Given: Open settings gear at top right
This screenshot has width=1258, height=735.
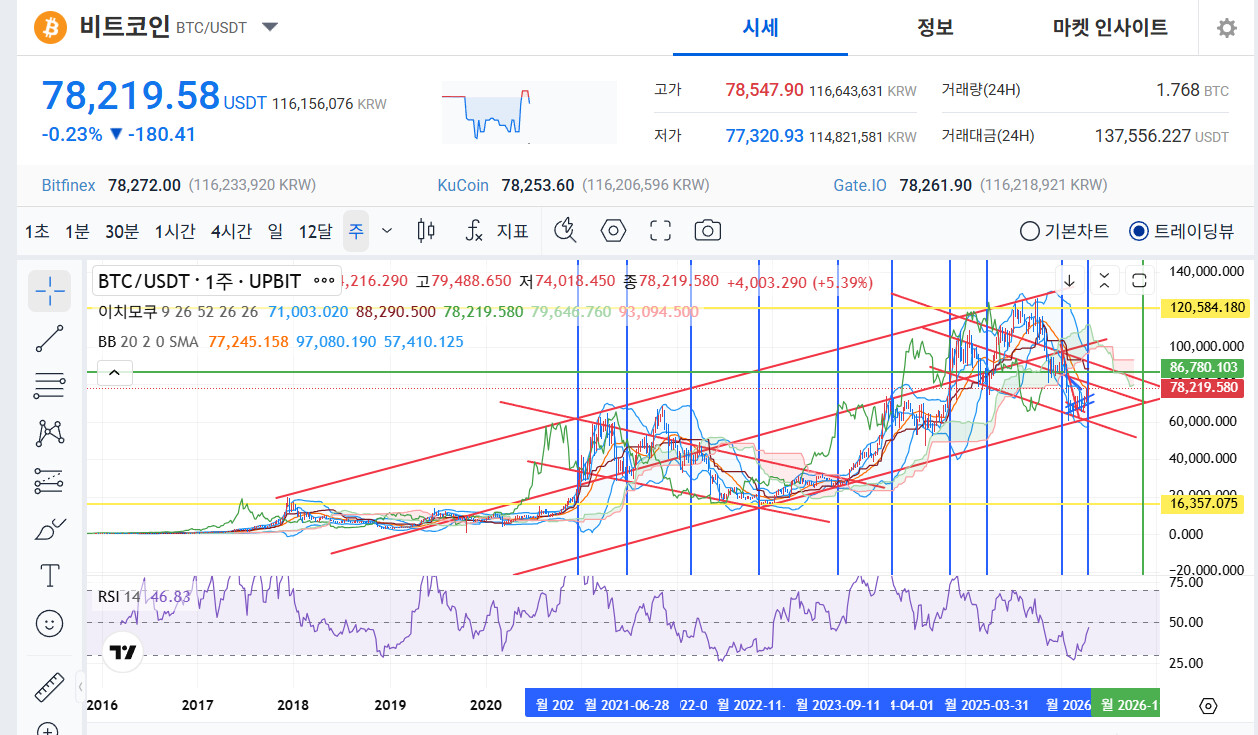Looking at the screenshot, I should (x=1227, y=28).
